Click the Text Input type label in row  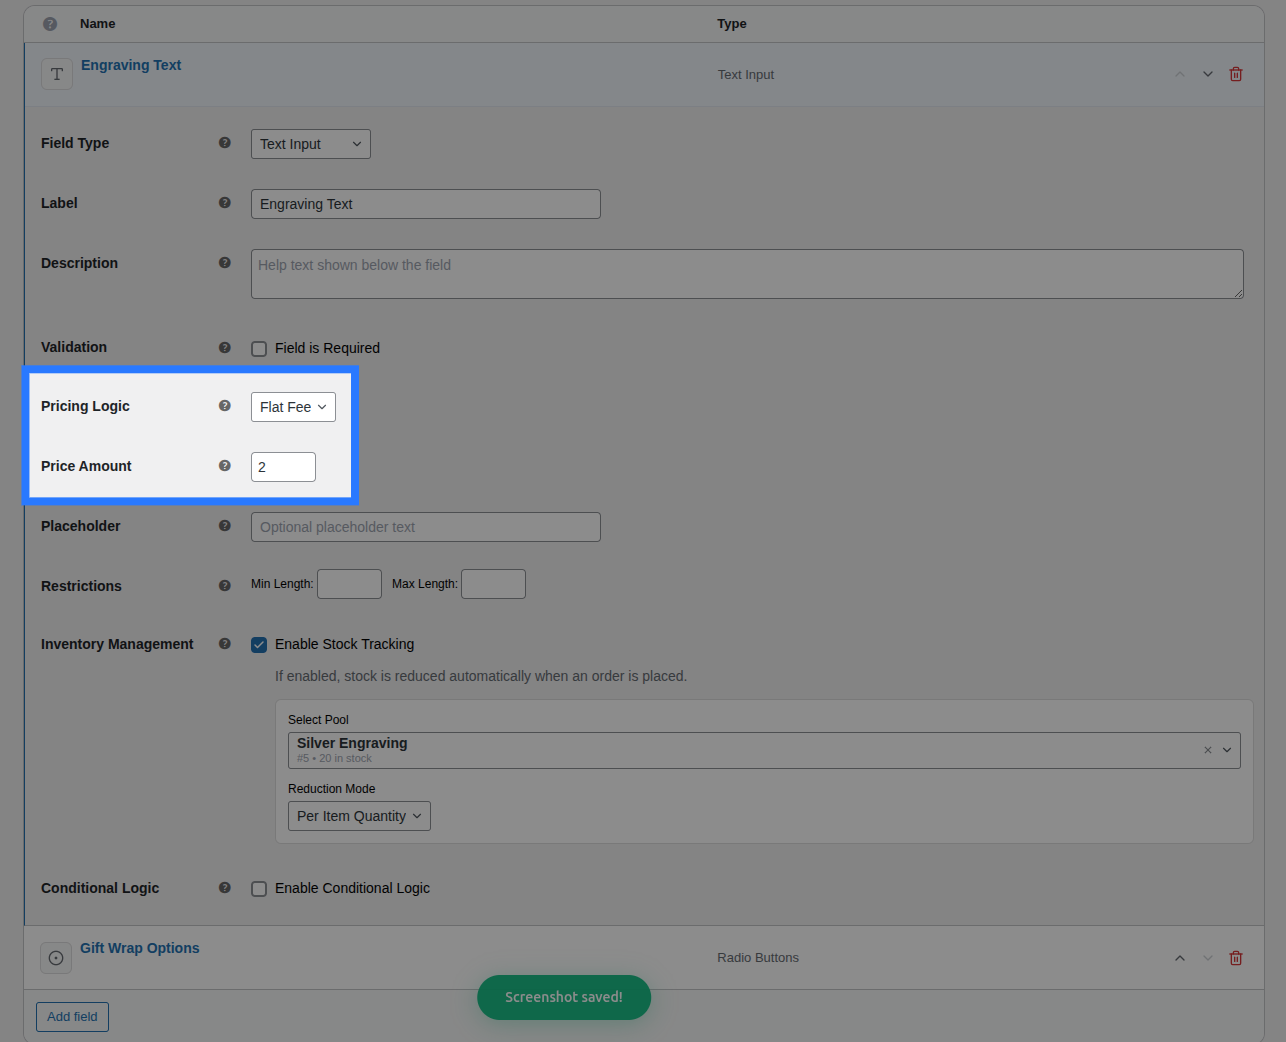746,75
